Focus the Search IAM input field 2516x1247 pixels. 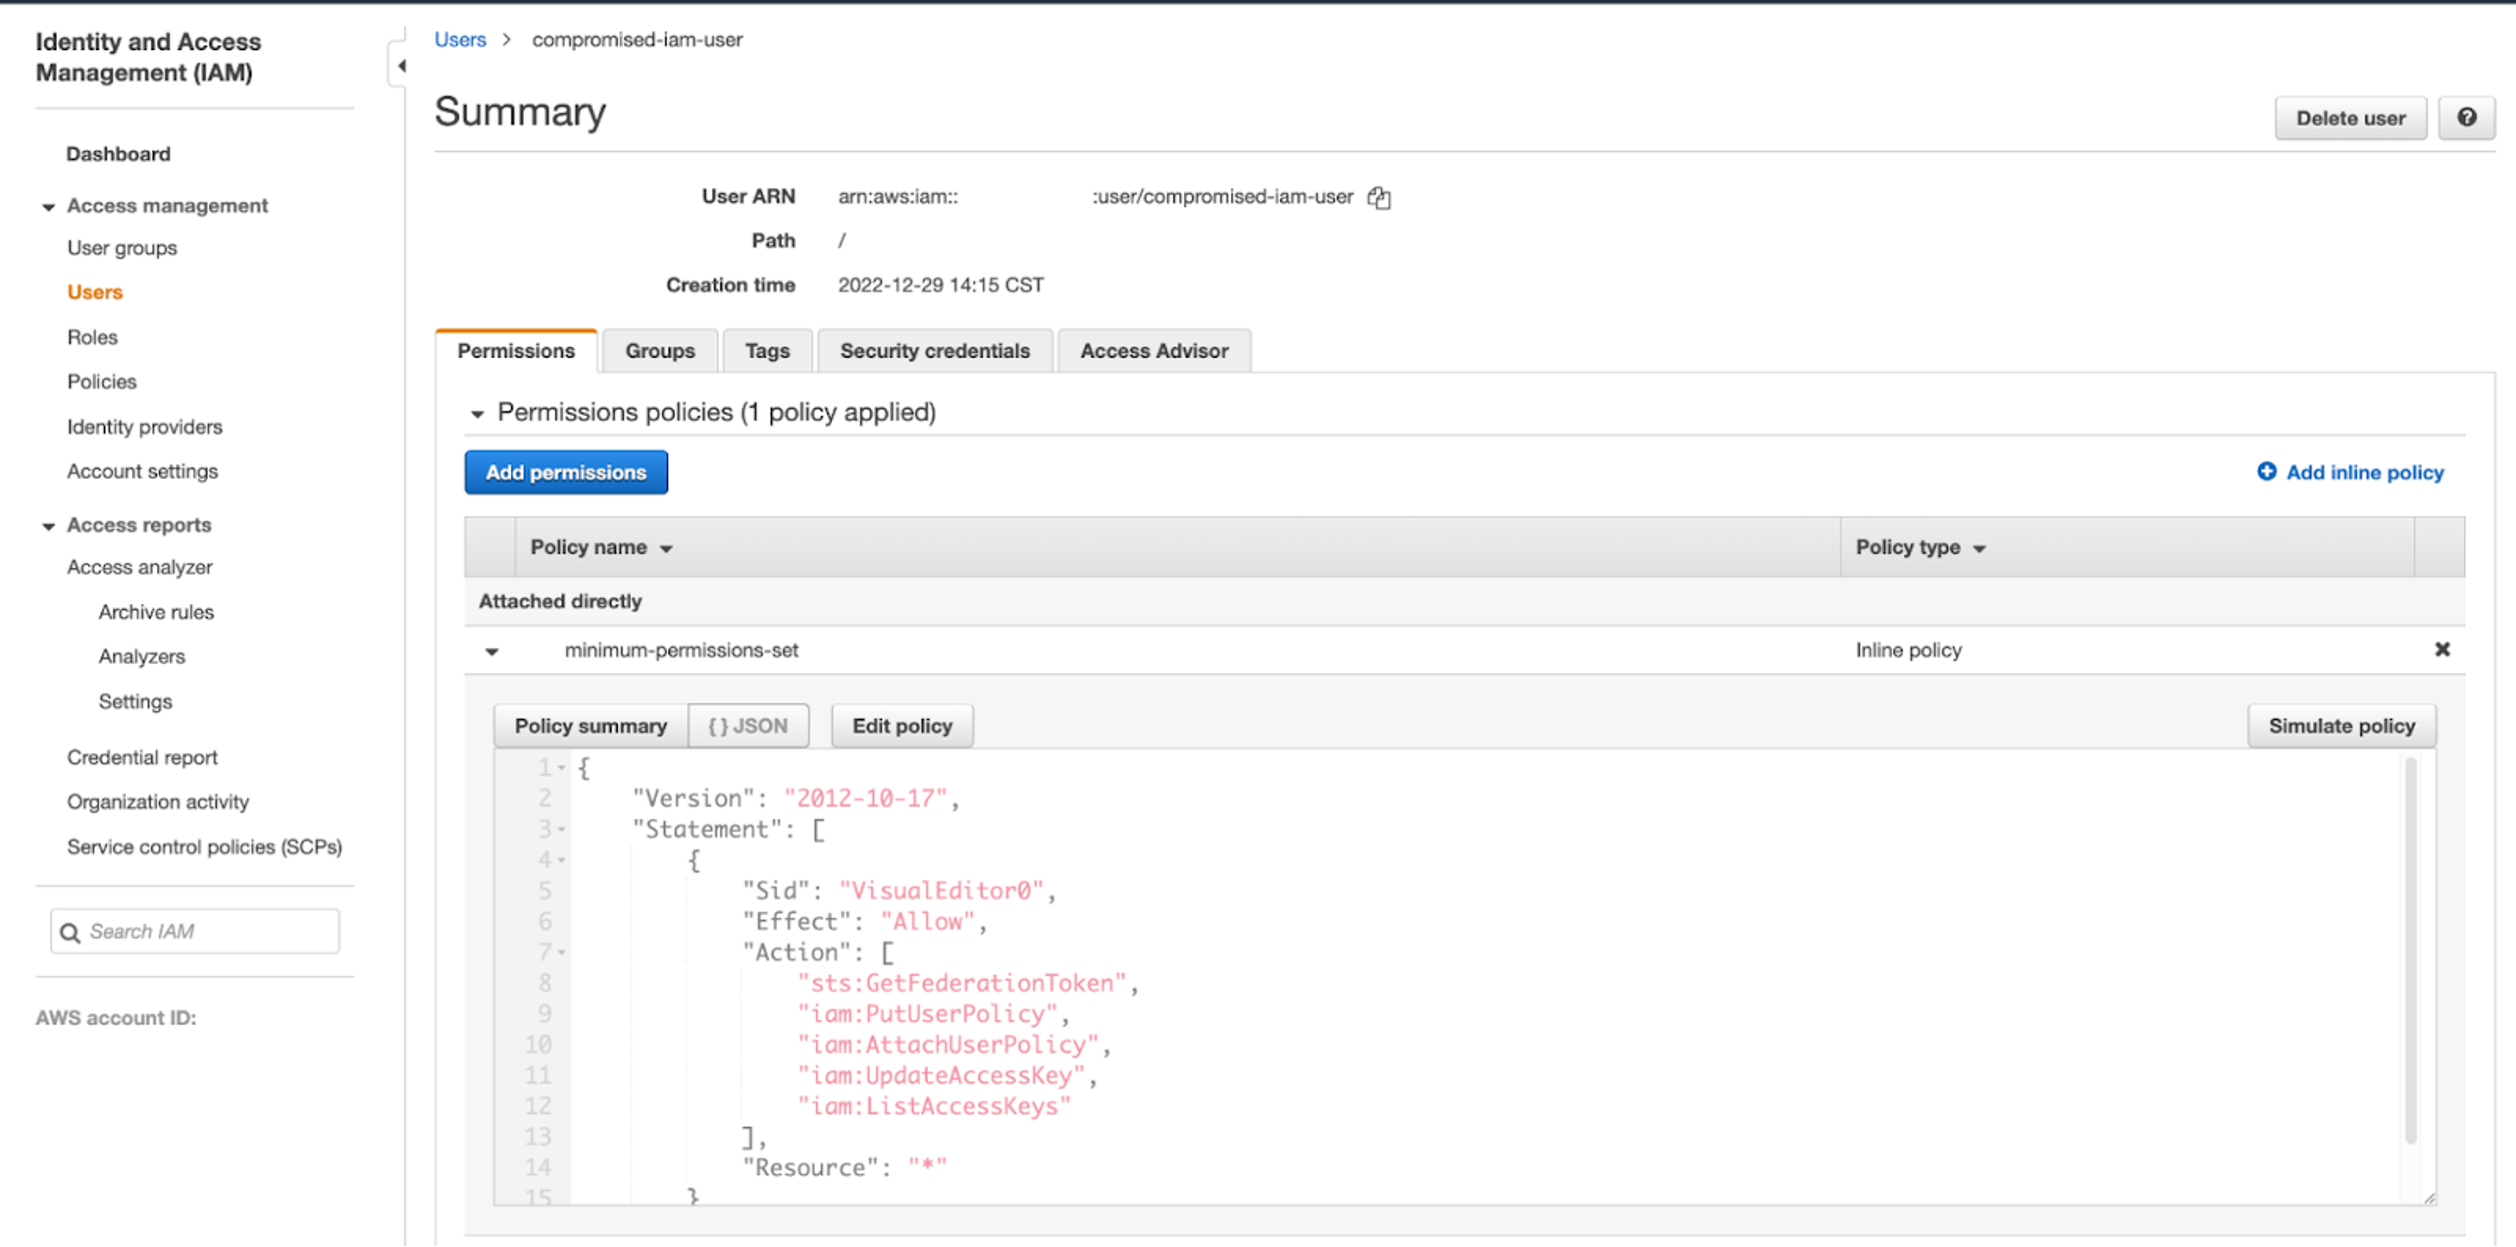tap(195, 932)
